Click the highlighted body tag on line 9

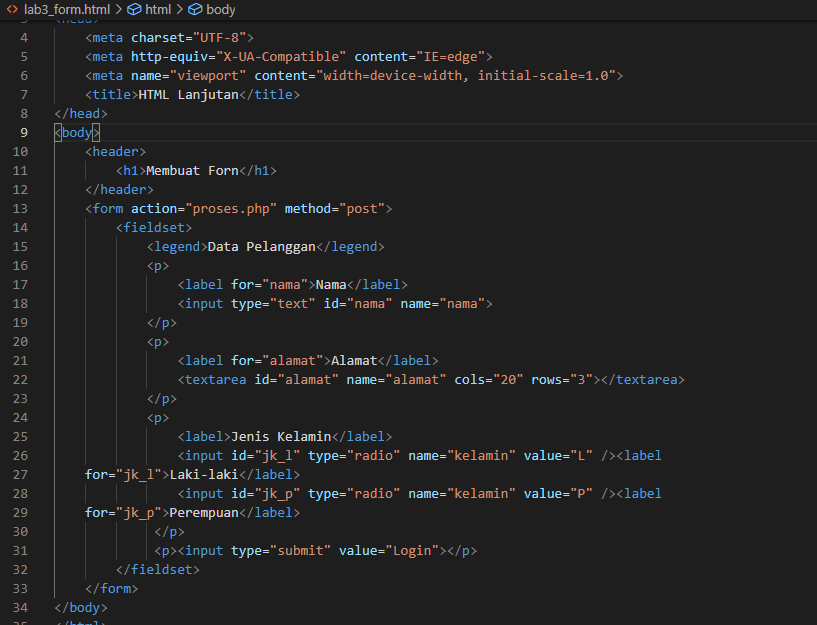coord(76,132)
